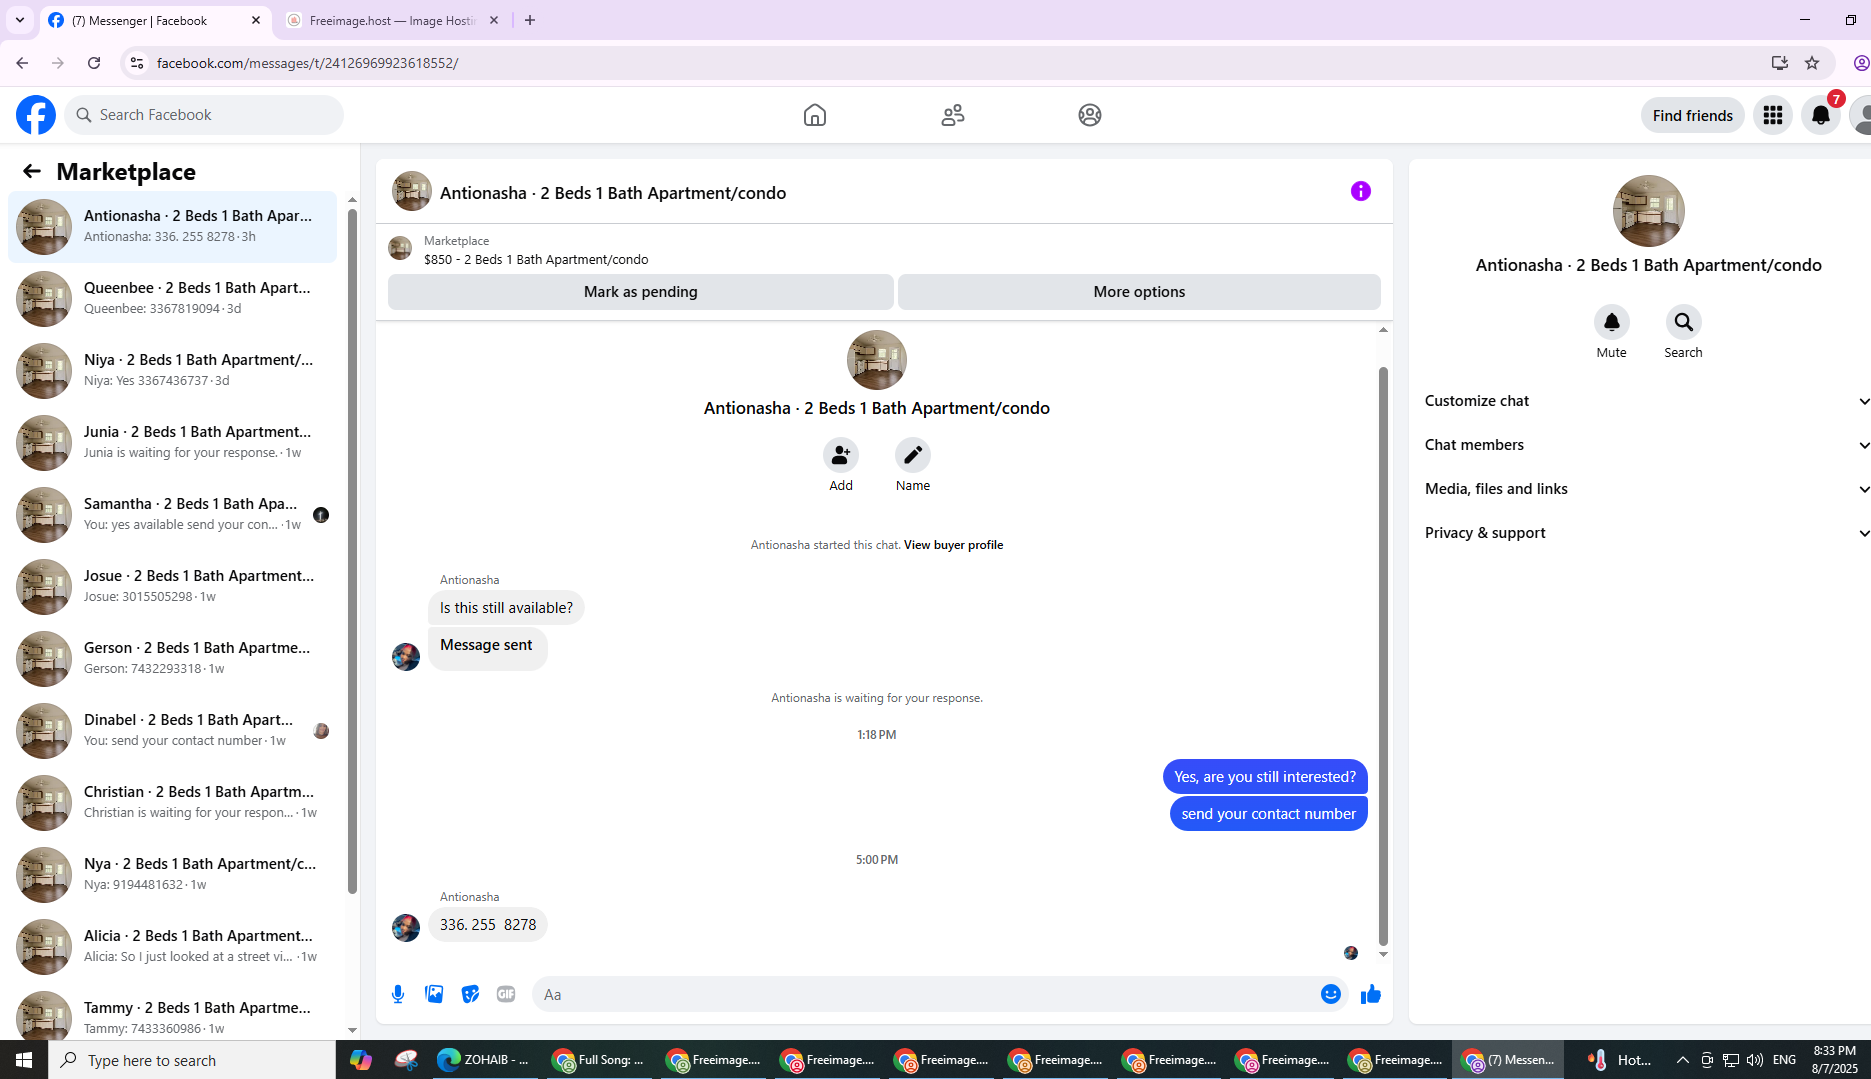
Task: Click Mark as pending button
Action: pyautogui.click(x=641, y=292)
